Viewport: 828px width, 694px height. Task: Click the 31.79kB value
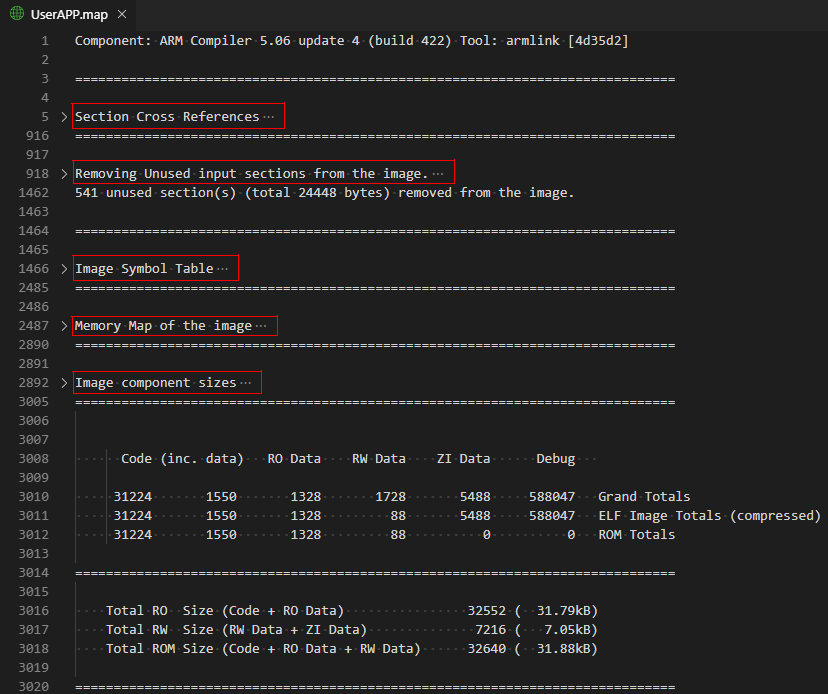point(563,611)
